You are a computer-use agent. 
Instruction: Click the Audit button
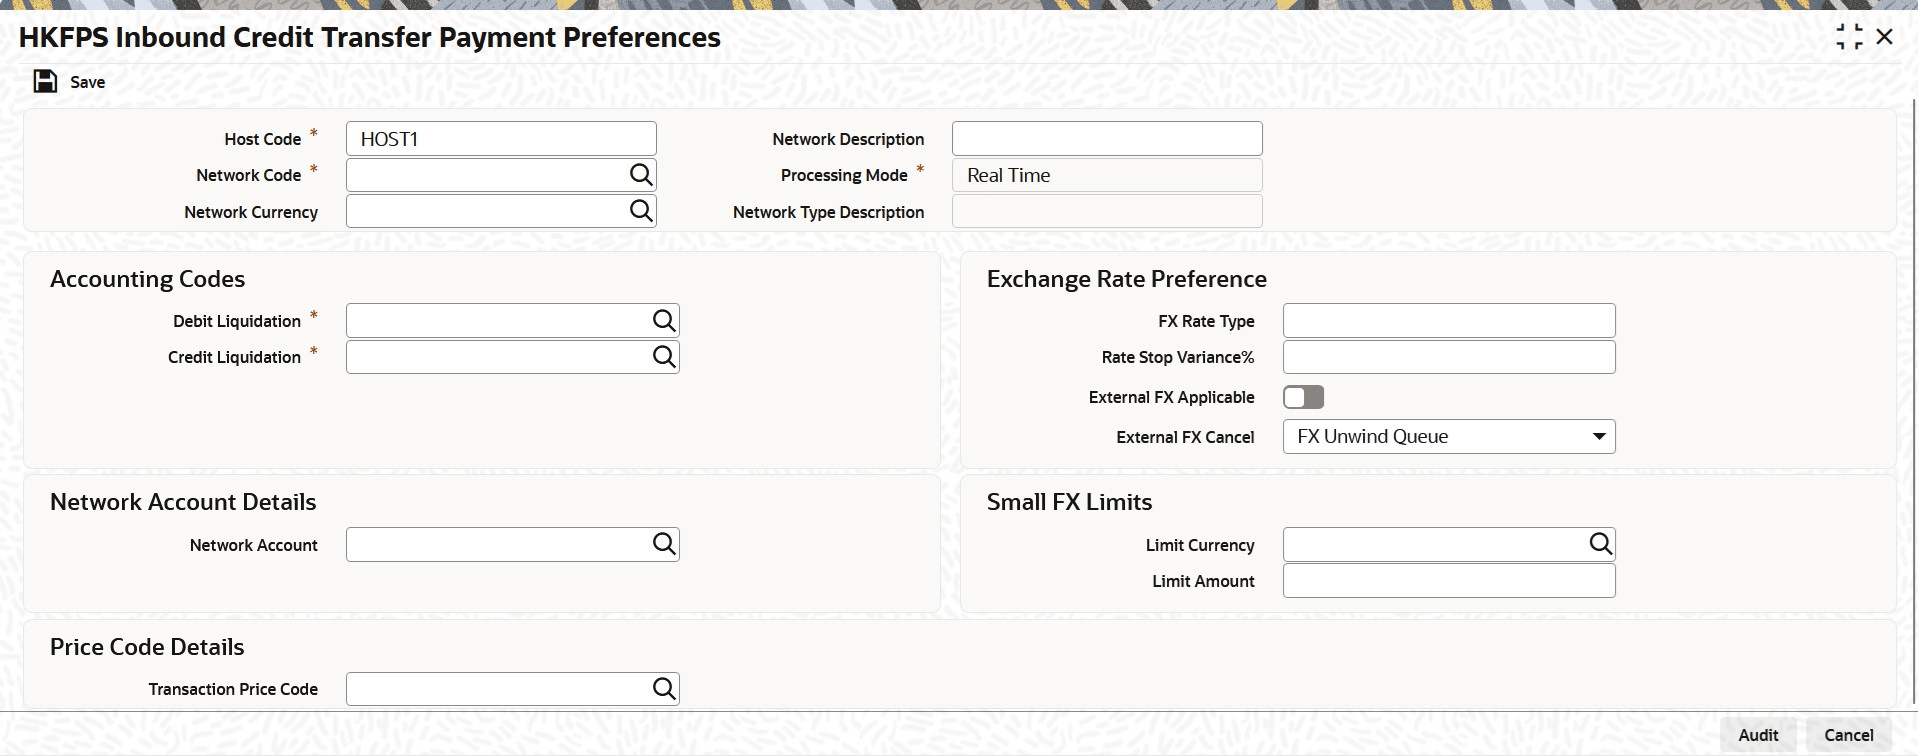(1758, 735)
